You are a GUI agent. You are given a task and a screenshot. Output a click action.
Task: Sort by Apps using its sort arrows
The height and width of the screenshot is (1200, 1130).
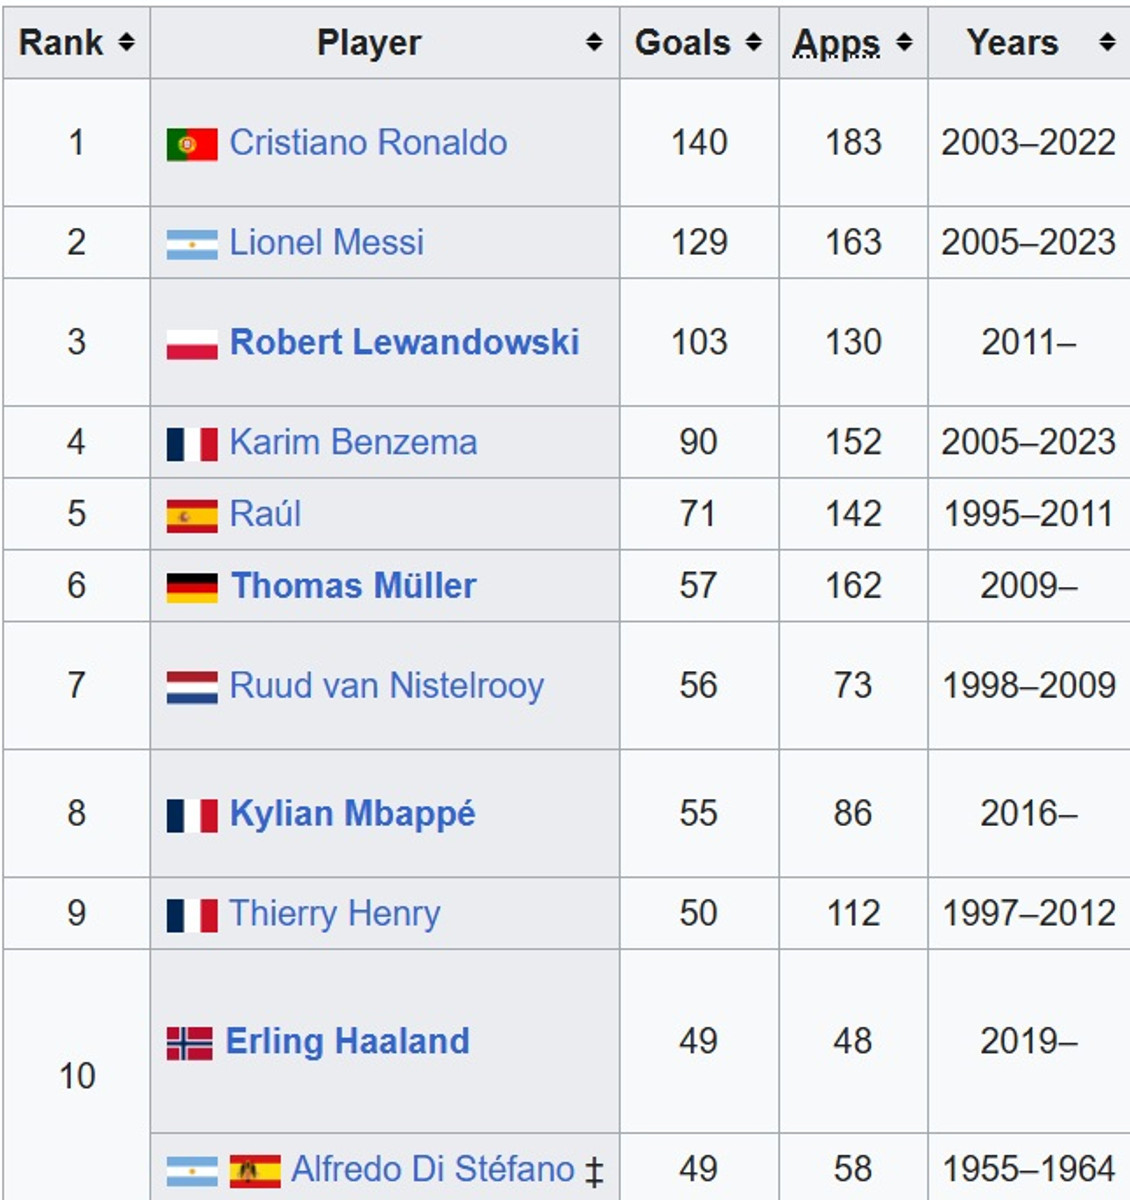pos(904,42)
